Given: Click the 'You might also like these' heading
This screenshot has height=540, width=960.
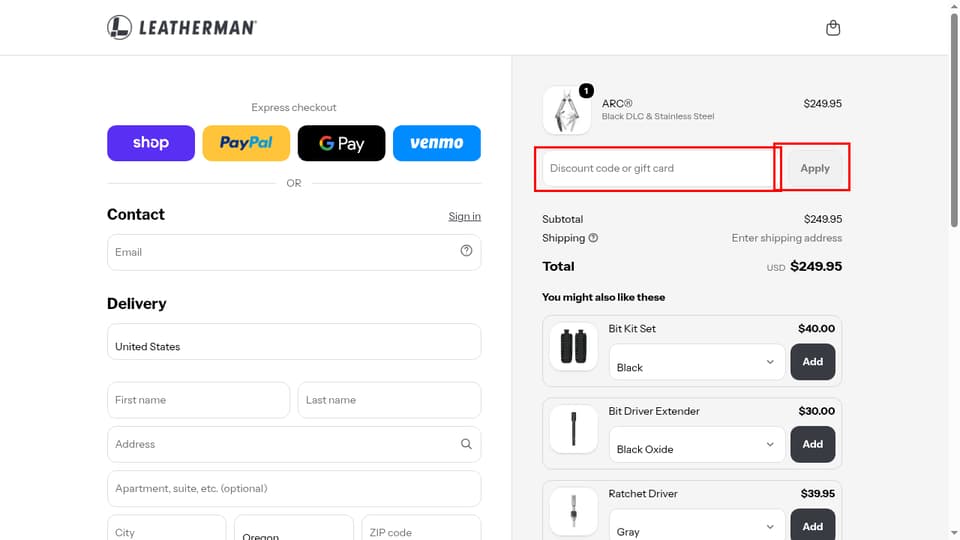Looking at the screenshot, I should 604,297.
